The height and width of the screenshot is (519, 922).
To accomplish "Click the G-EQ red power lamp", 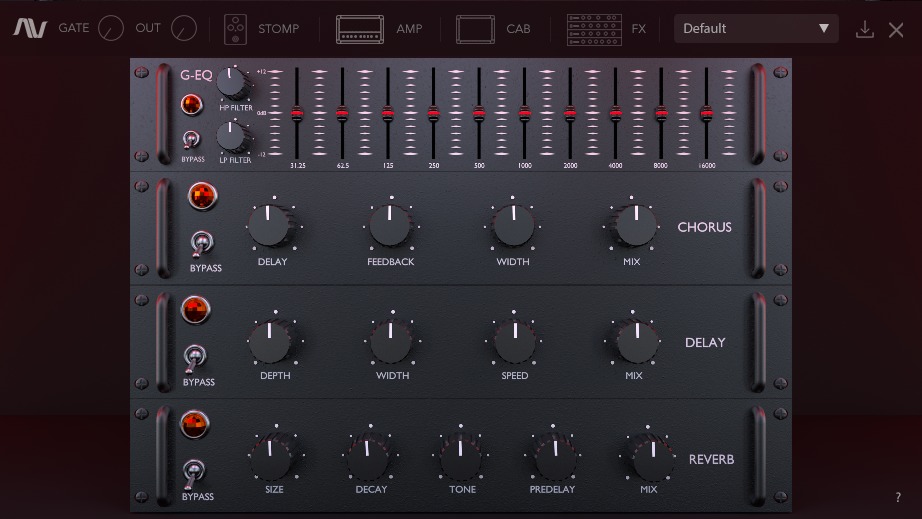I will [192, 105].
